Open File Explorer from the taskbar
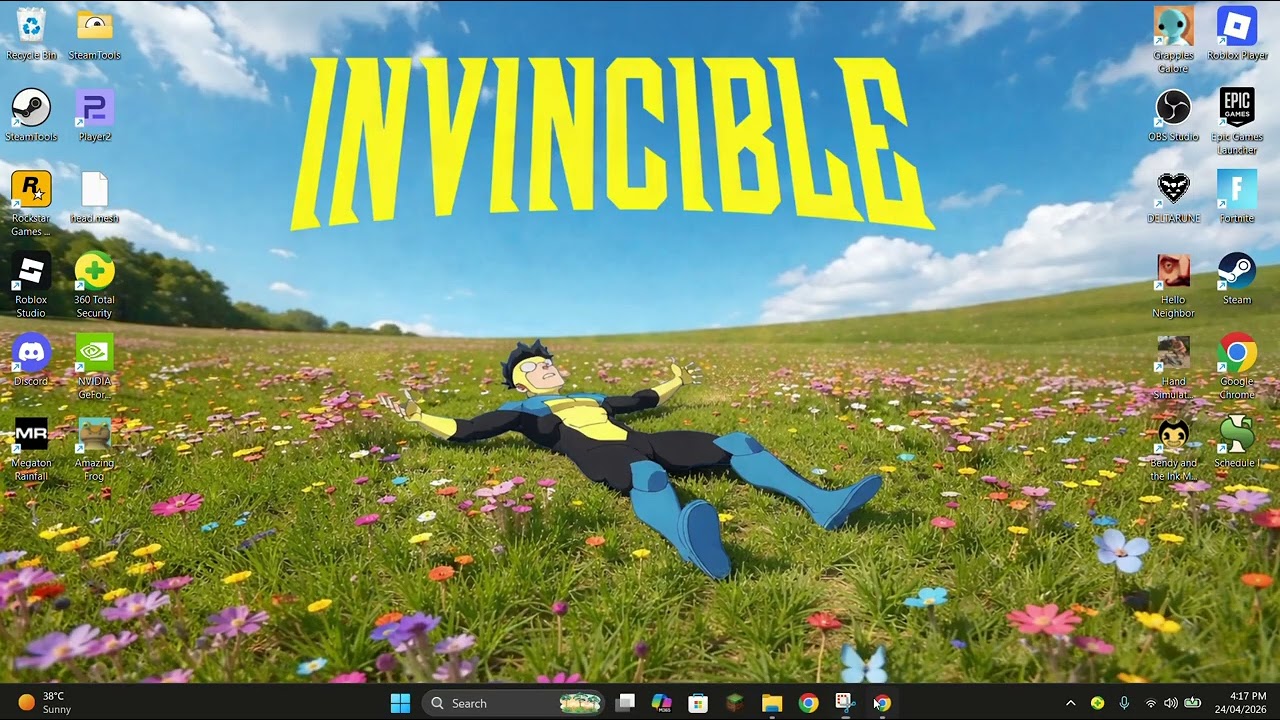 (x=771, y=703)
